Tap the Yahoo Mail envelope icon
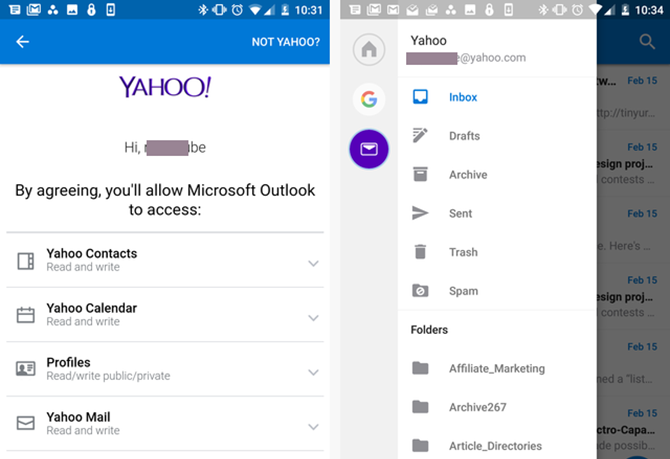Screen dimensions: 670x459 pyautogui.click(x=26, y=423)
